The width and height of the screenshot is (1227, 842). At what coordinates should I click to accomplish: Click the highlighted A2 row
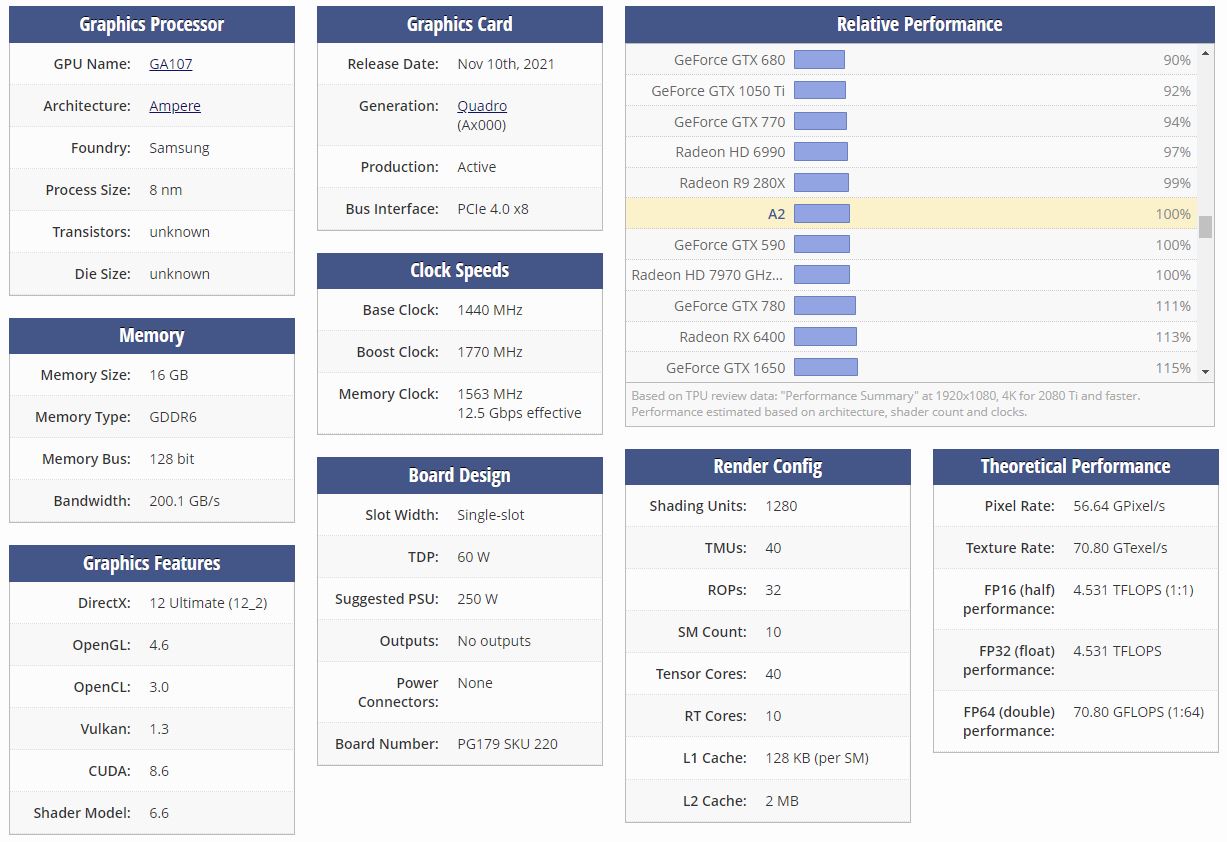pos(776,214)
